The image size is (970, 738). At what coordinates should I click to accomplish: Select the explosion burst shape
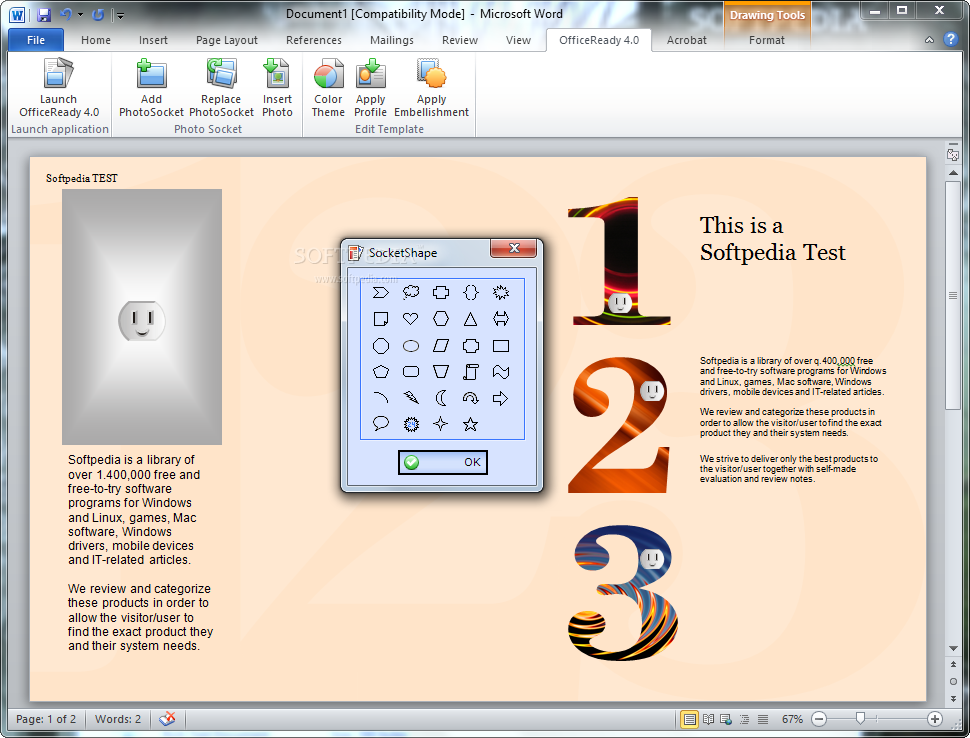(500, 292)
